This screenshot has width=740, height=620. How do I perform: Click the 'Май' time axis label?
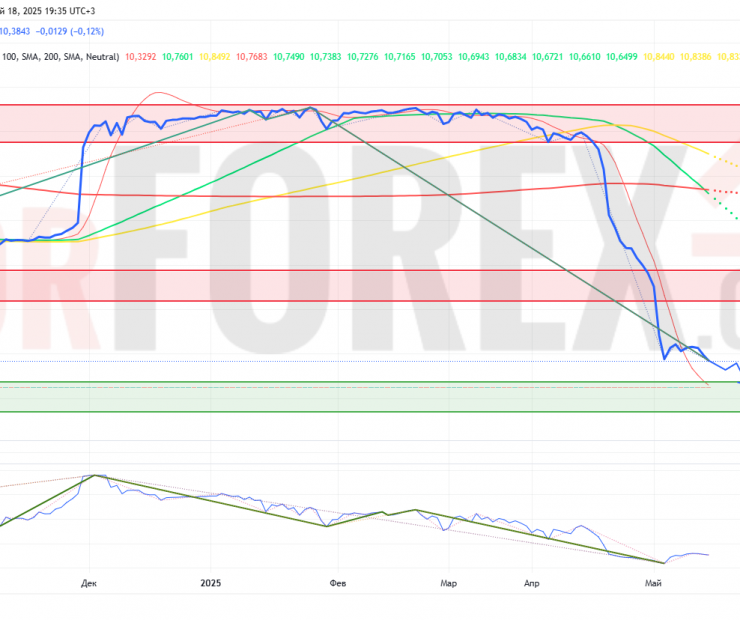654,584
